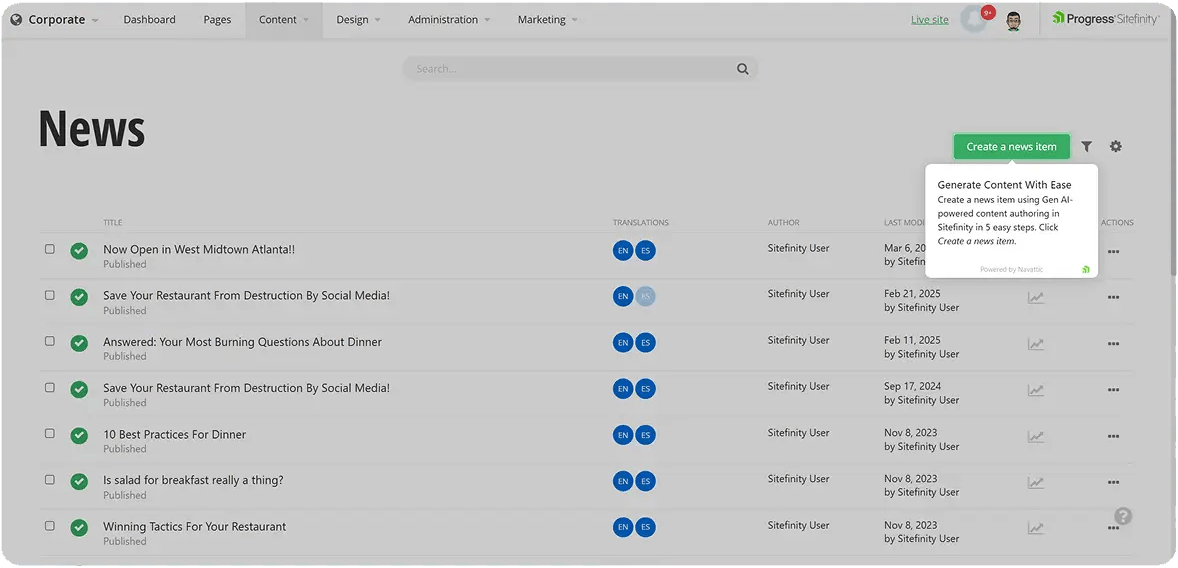Go to the Dashboard tab
The height and width of the screenshot is (568, 1178).
(149, 20)
